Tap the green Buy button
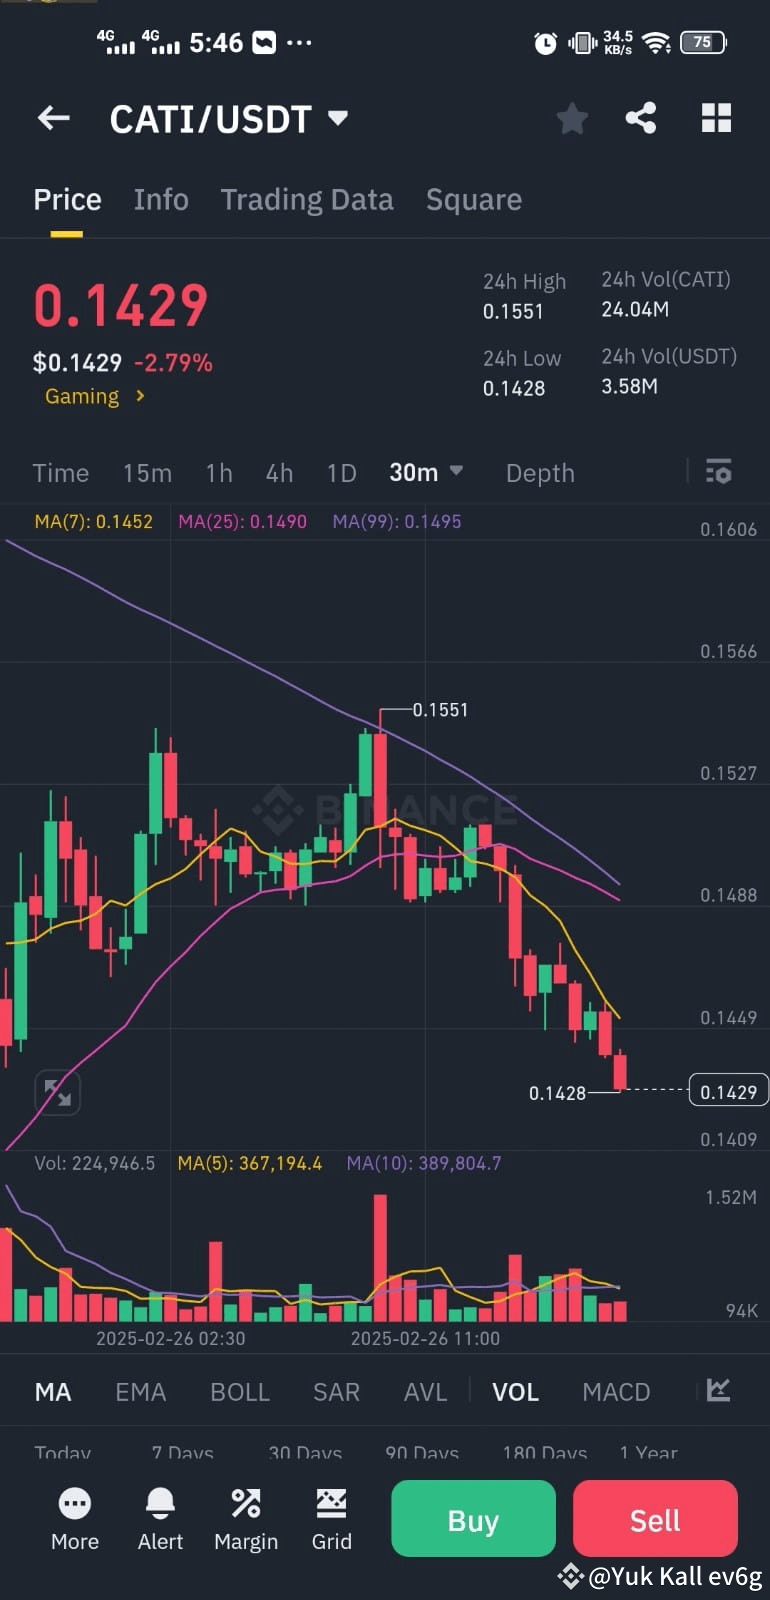Image resolution: width=770 pixels, height=1600 pixels. pos(472,1518)
